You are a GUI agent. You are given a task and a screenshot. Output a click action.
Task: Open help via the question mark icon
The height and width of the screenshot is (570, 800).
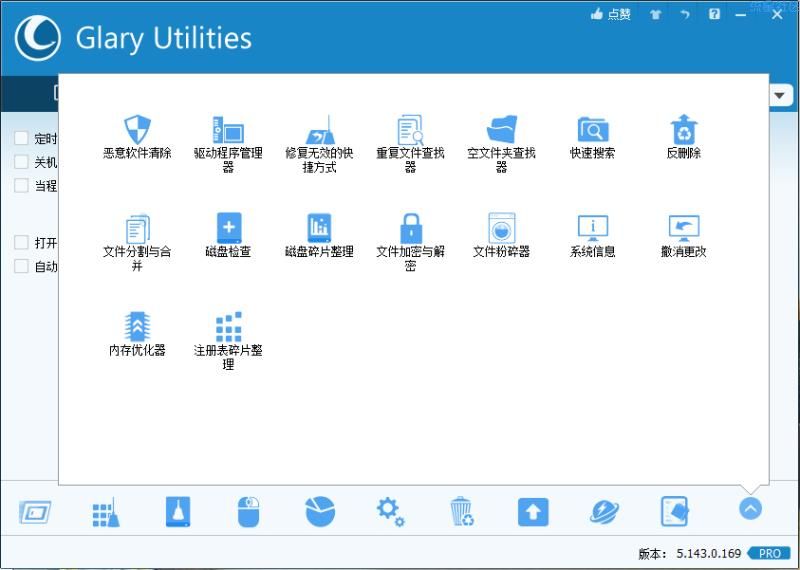714,14
